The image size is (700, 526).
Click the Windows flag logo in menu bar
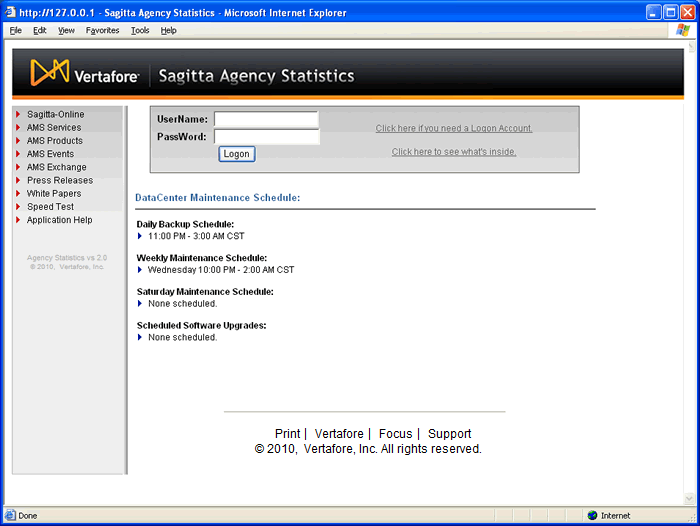(x=683, y=30)
